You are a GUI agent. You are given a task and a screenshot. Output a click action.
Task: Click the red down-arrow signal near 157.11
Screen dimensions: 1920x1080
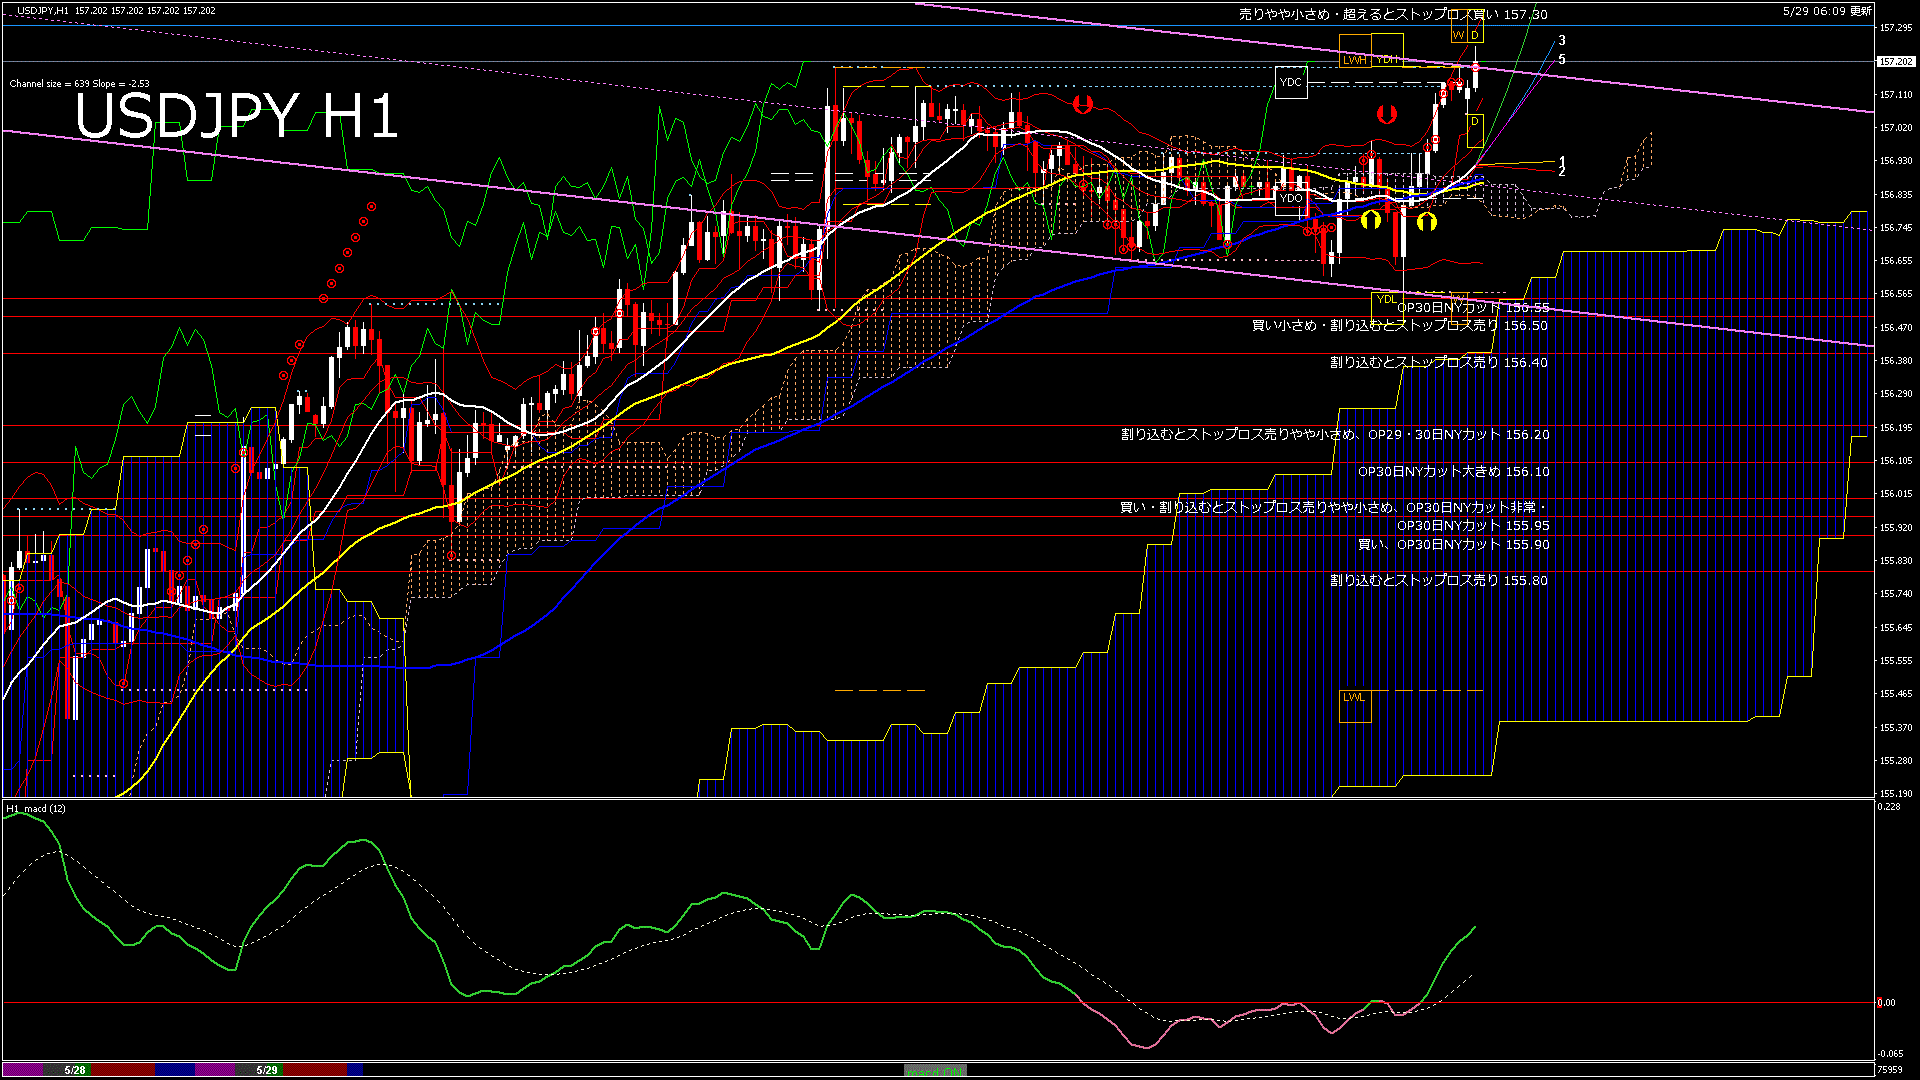pos(1082,104)
